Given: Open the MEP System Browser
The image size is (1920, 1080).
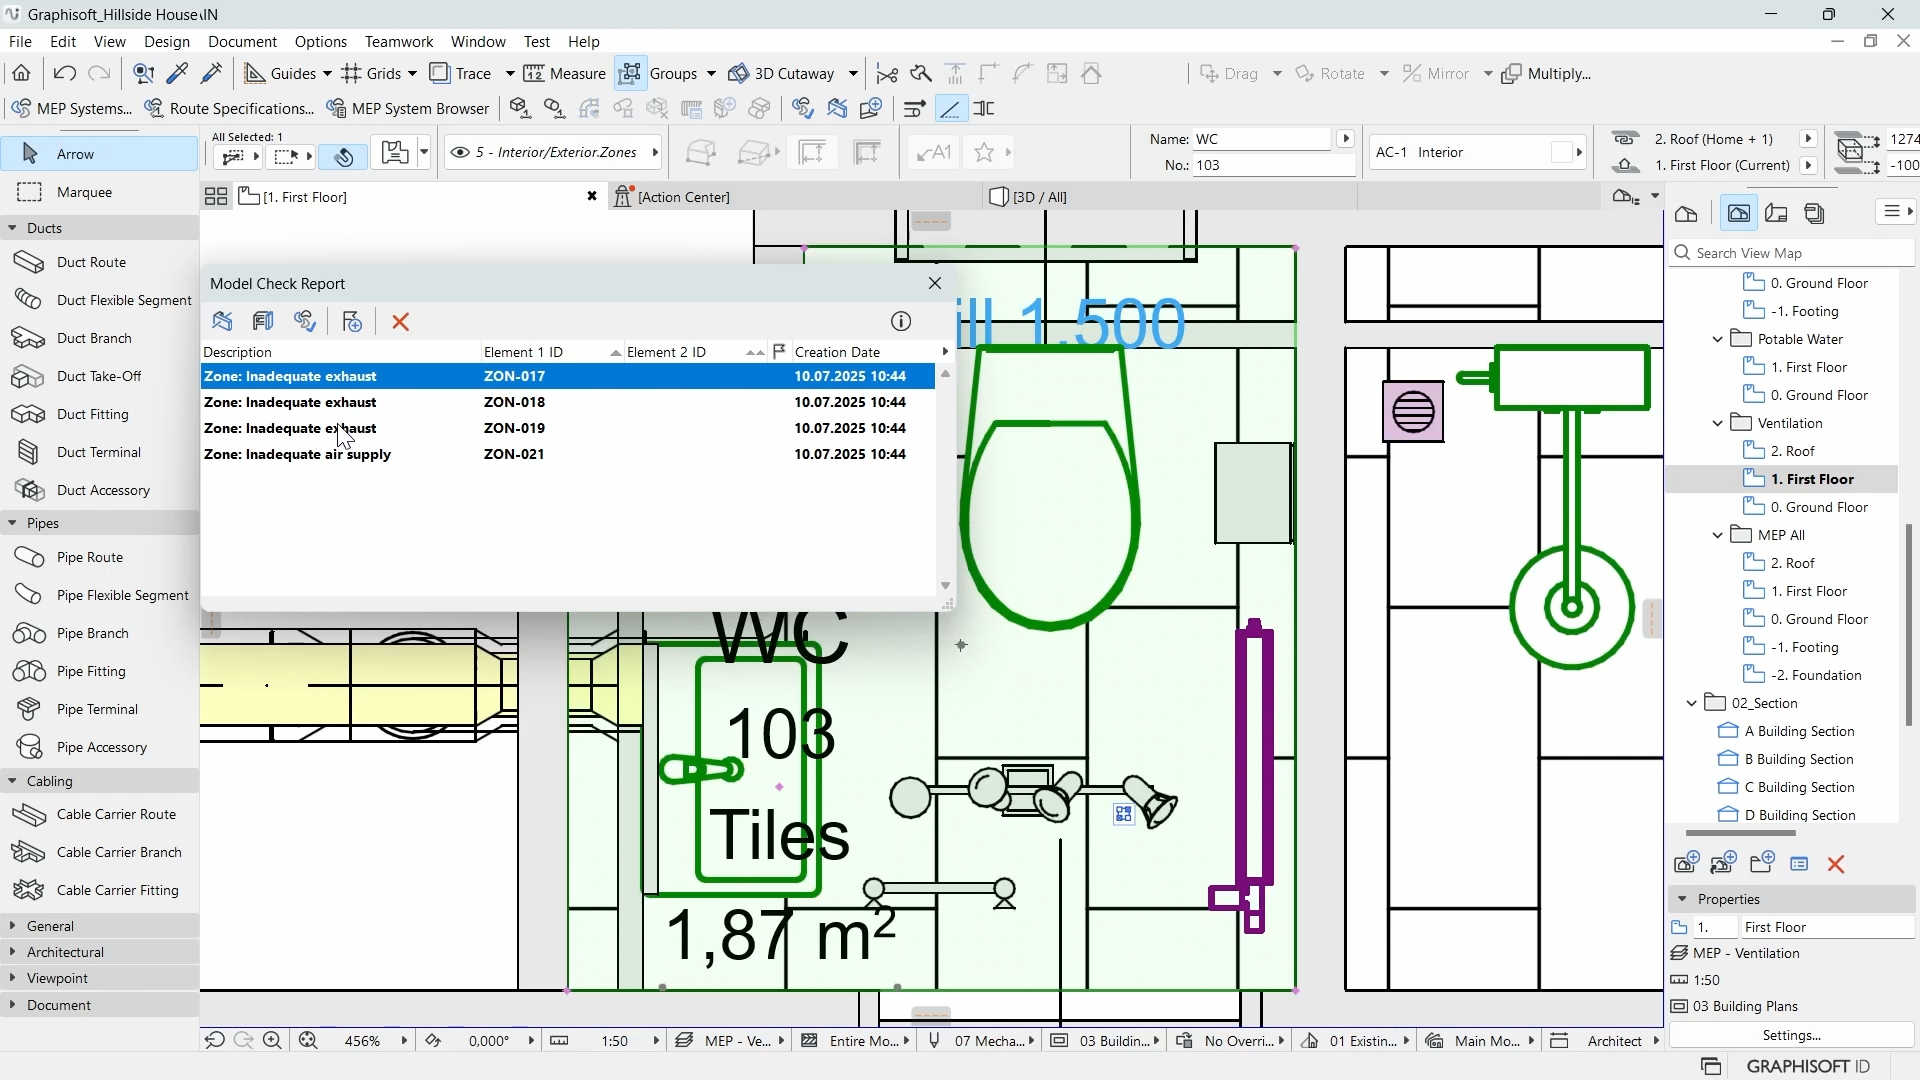Looking at the screenshot, I should click(408, 108).
